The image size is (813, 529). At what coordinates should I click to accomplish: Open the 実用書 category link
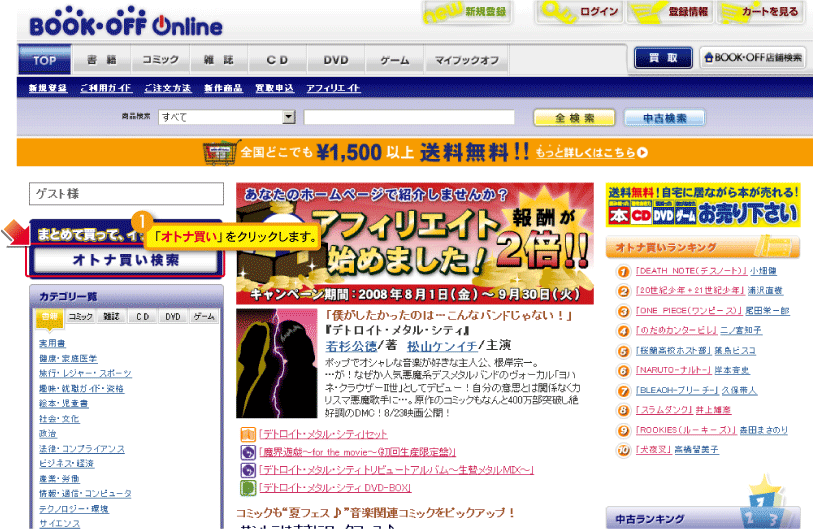(52, 343)
